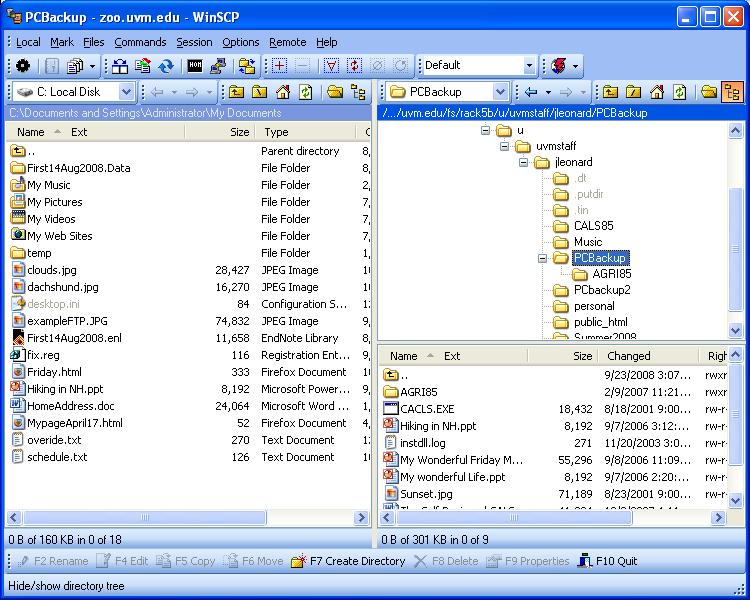
Task: Click the saved sessions icon
Action: [559, 66]
